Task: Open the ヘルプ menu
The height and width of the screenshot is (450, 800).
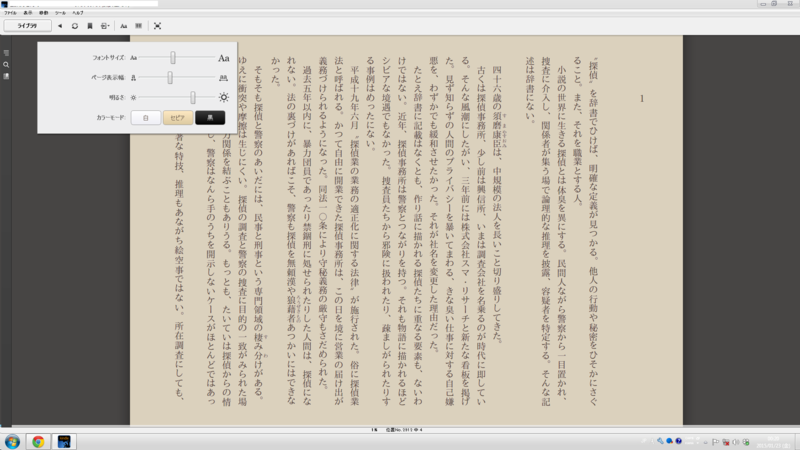Action: 78,13
